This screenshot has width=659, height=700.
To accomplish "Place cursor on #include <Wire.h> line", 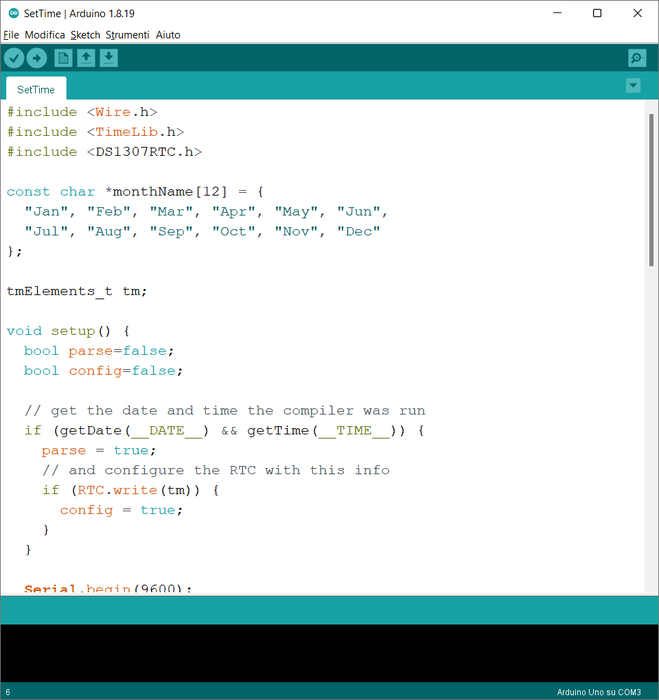I will coord(82,112).
